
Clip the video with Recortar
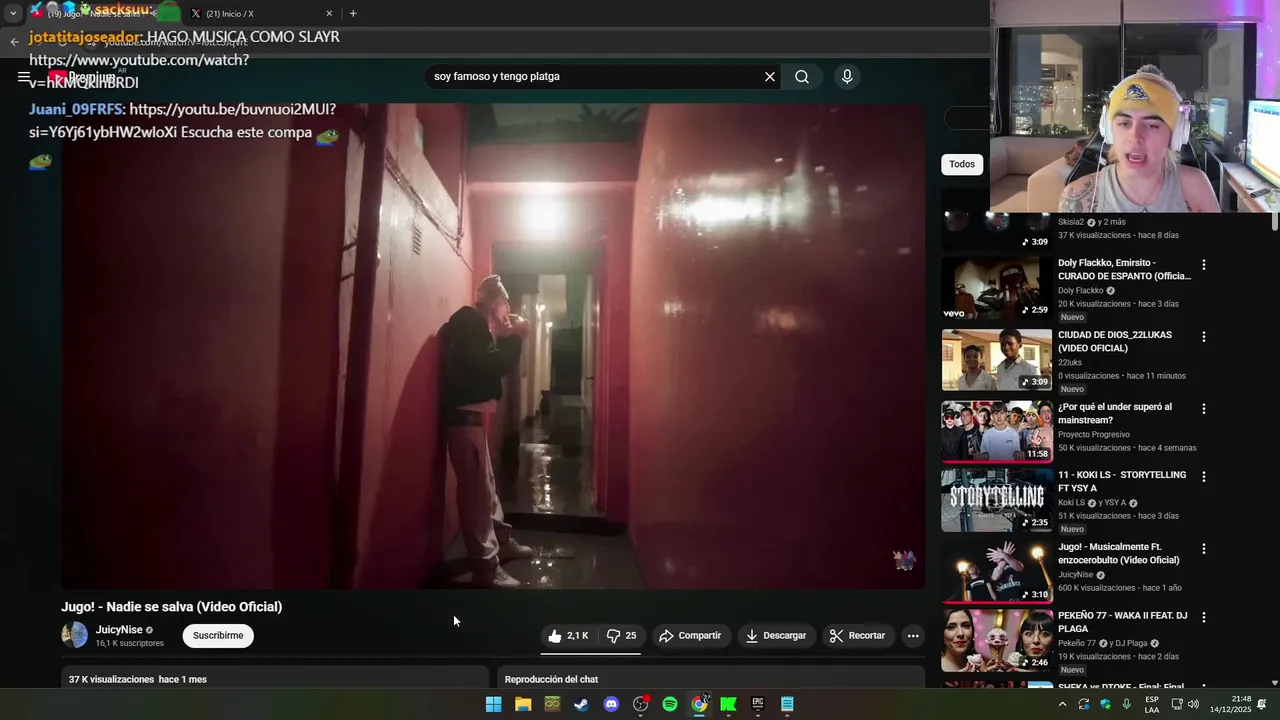click(x=857, y=636)
